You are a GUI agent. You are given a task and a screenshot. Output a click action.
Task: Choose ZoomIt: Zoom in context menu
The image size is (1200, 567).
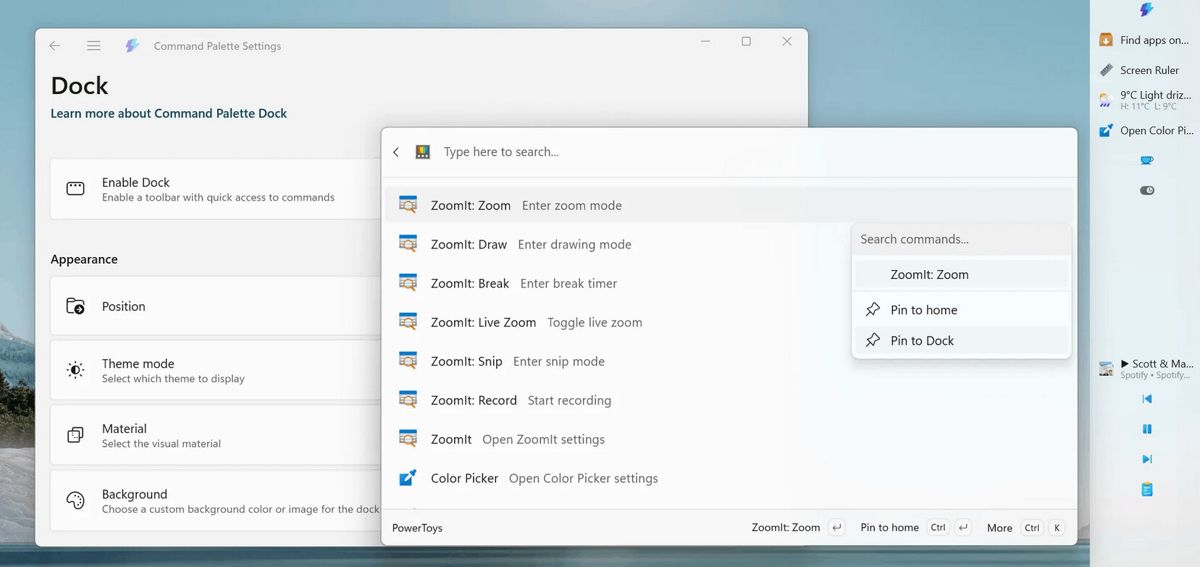coord(961,274)
